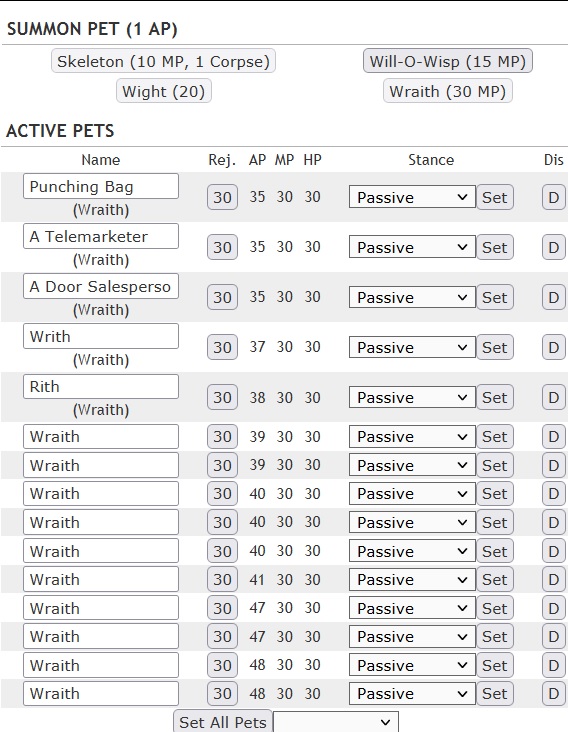Summon a Skeleton pet
The height and width of the screenshot is (732, 568).
163,61
